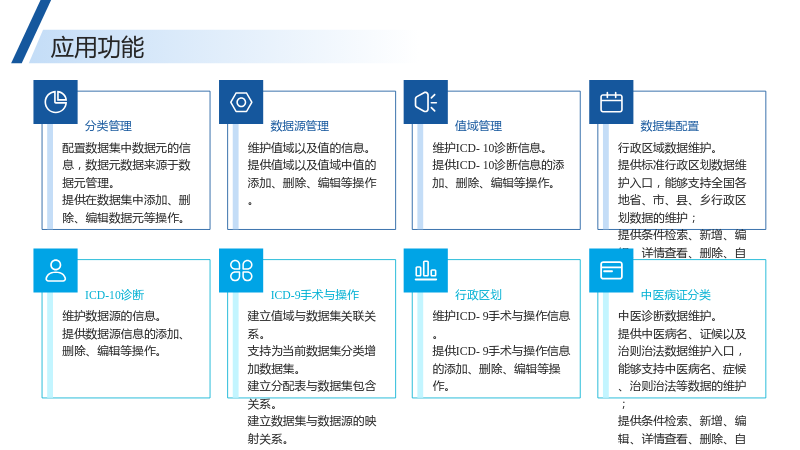This screenshot has width=800, height=450.
Task: Select the 中医病证分类 heading
Action: (676, 295)
